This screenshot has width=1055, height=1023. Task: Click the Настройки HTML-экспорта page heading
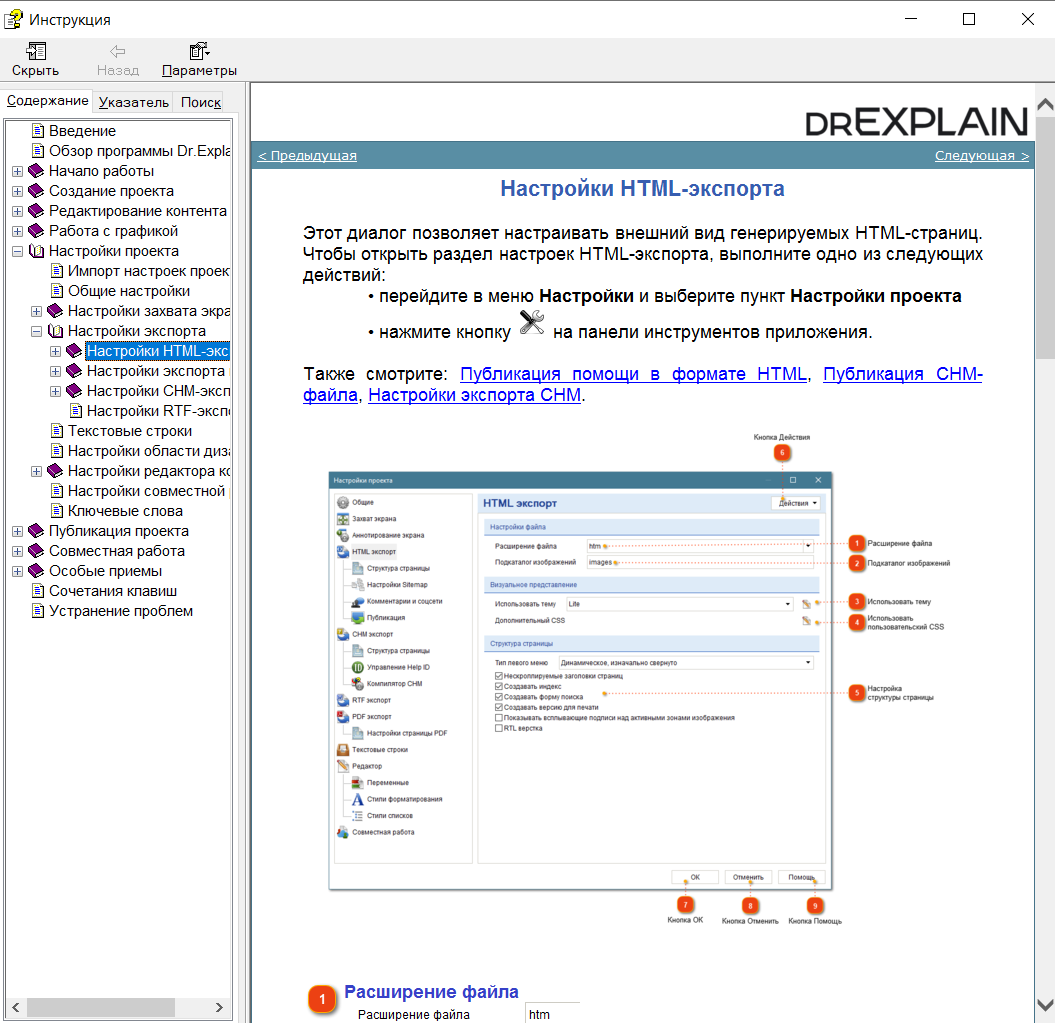pos(642,188)
